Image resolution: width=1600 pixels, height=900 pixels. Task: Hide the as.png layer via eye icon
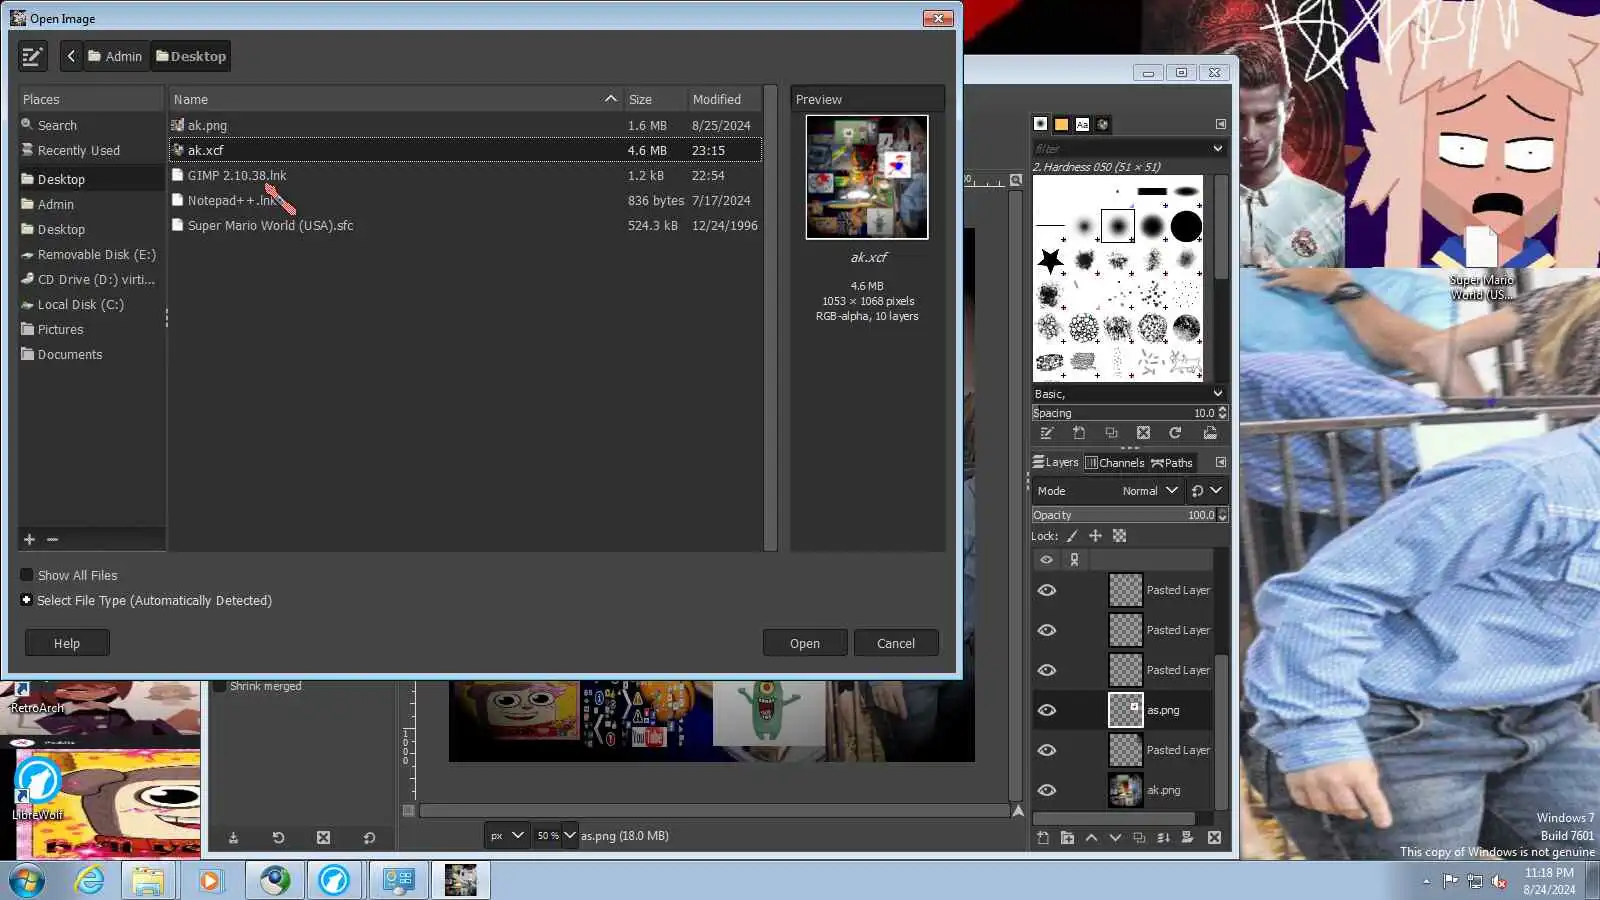pyautogui.click(x=1047, y=711)
